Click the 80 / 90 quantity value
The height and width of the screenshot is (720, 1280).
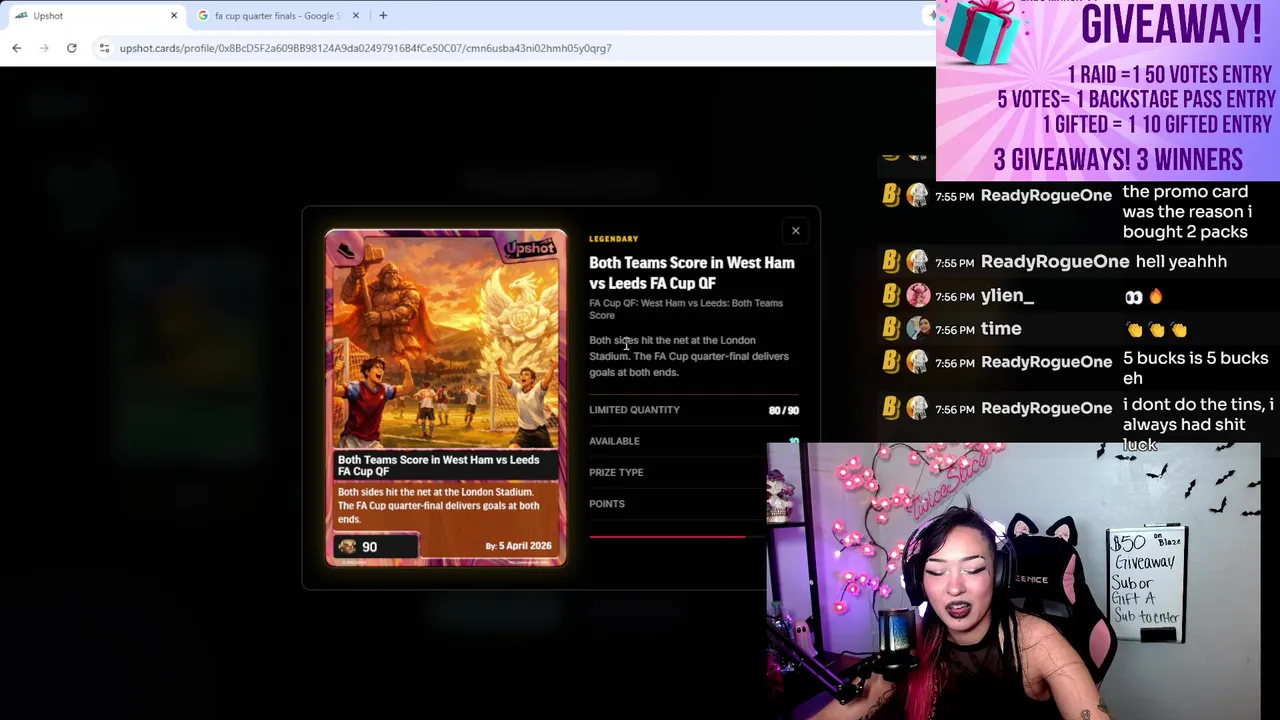point(783,410)
